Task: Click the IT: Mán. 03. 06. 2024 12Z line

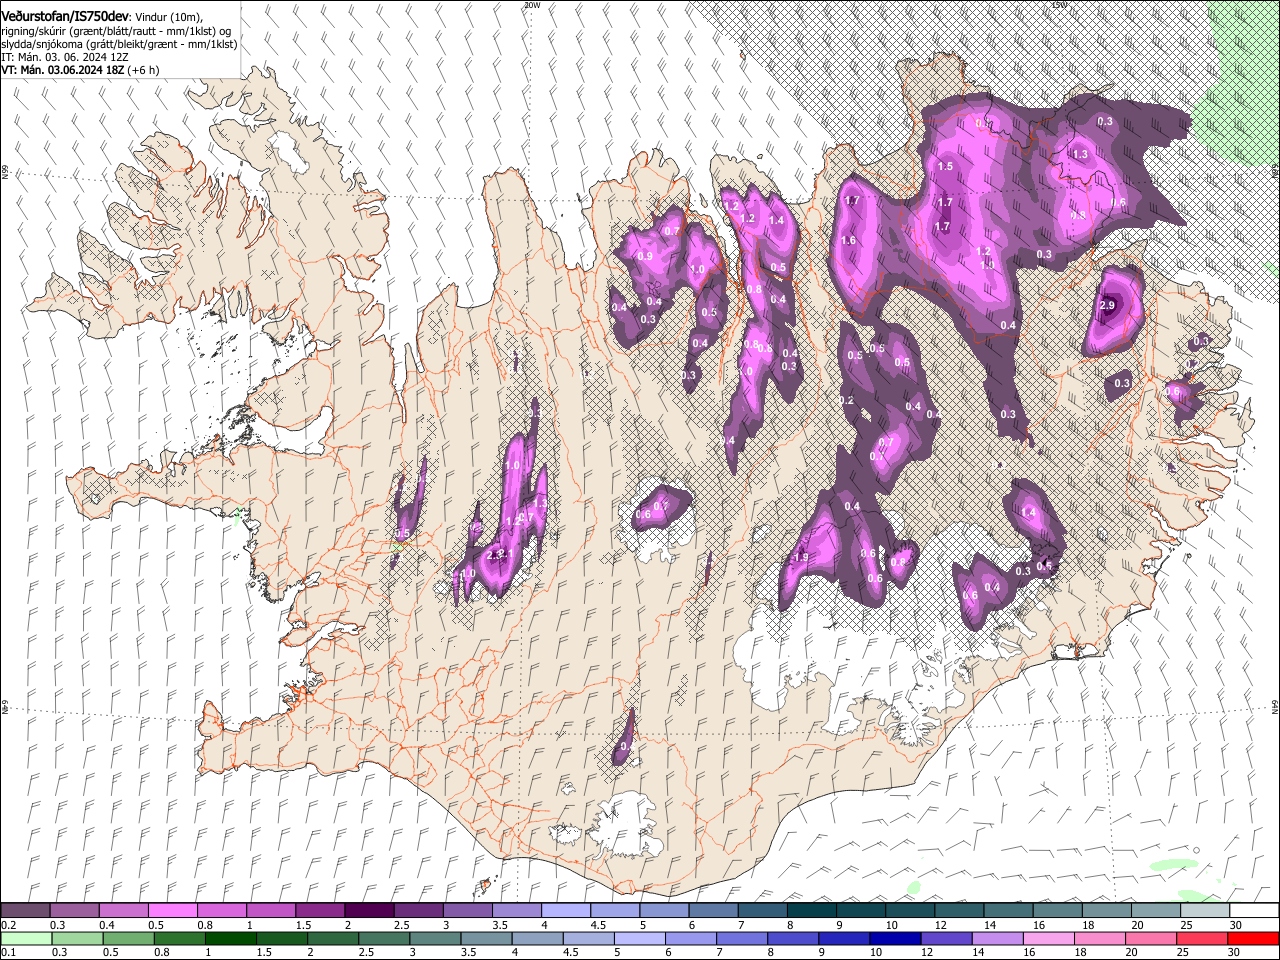Action: (x=65, y=58)
